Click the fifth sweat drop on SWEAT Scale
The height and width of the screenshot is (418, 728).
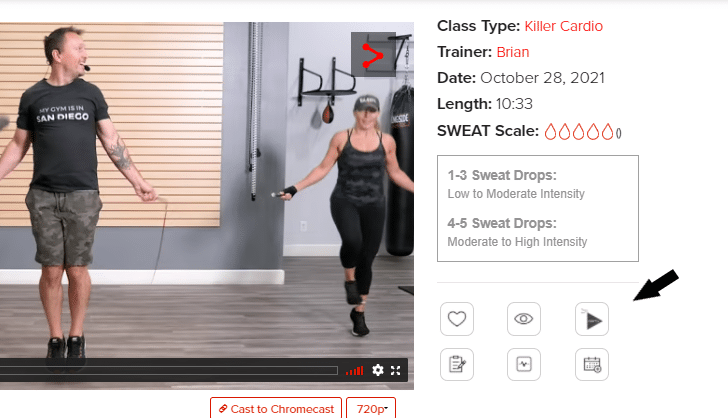point(607,132)
